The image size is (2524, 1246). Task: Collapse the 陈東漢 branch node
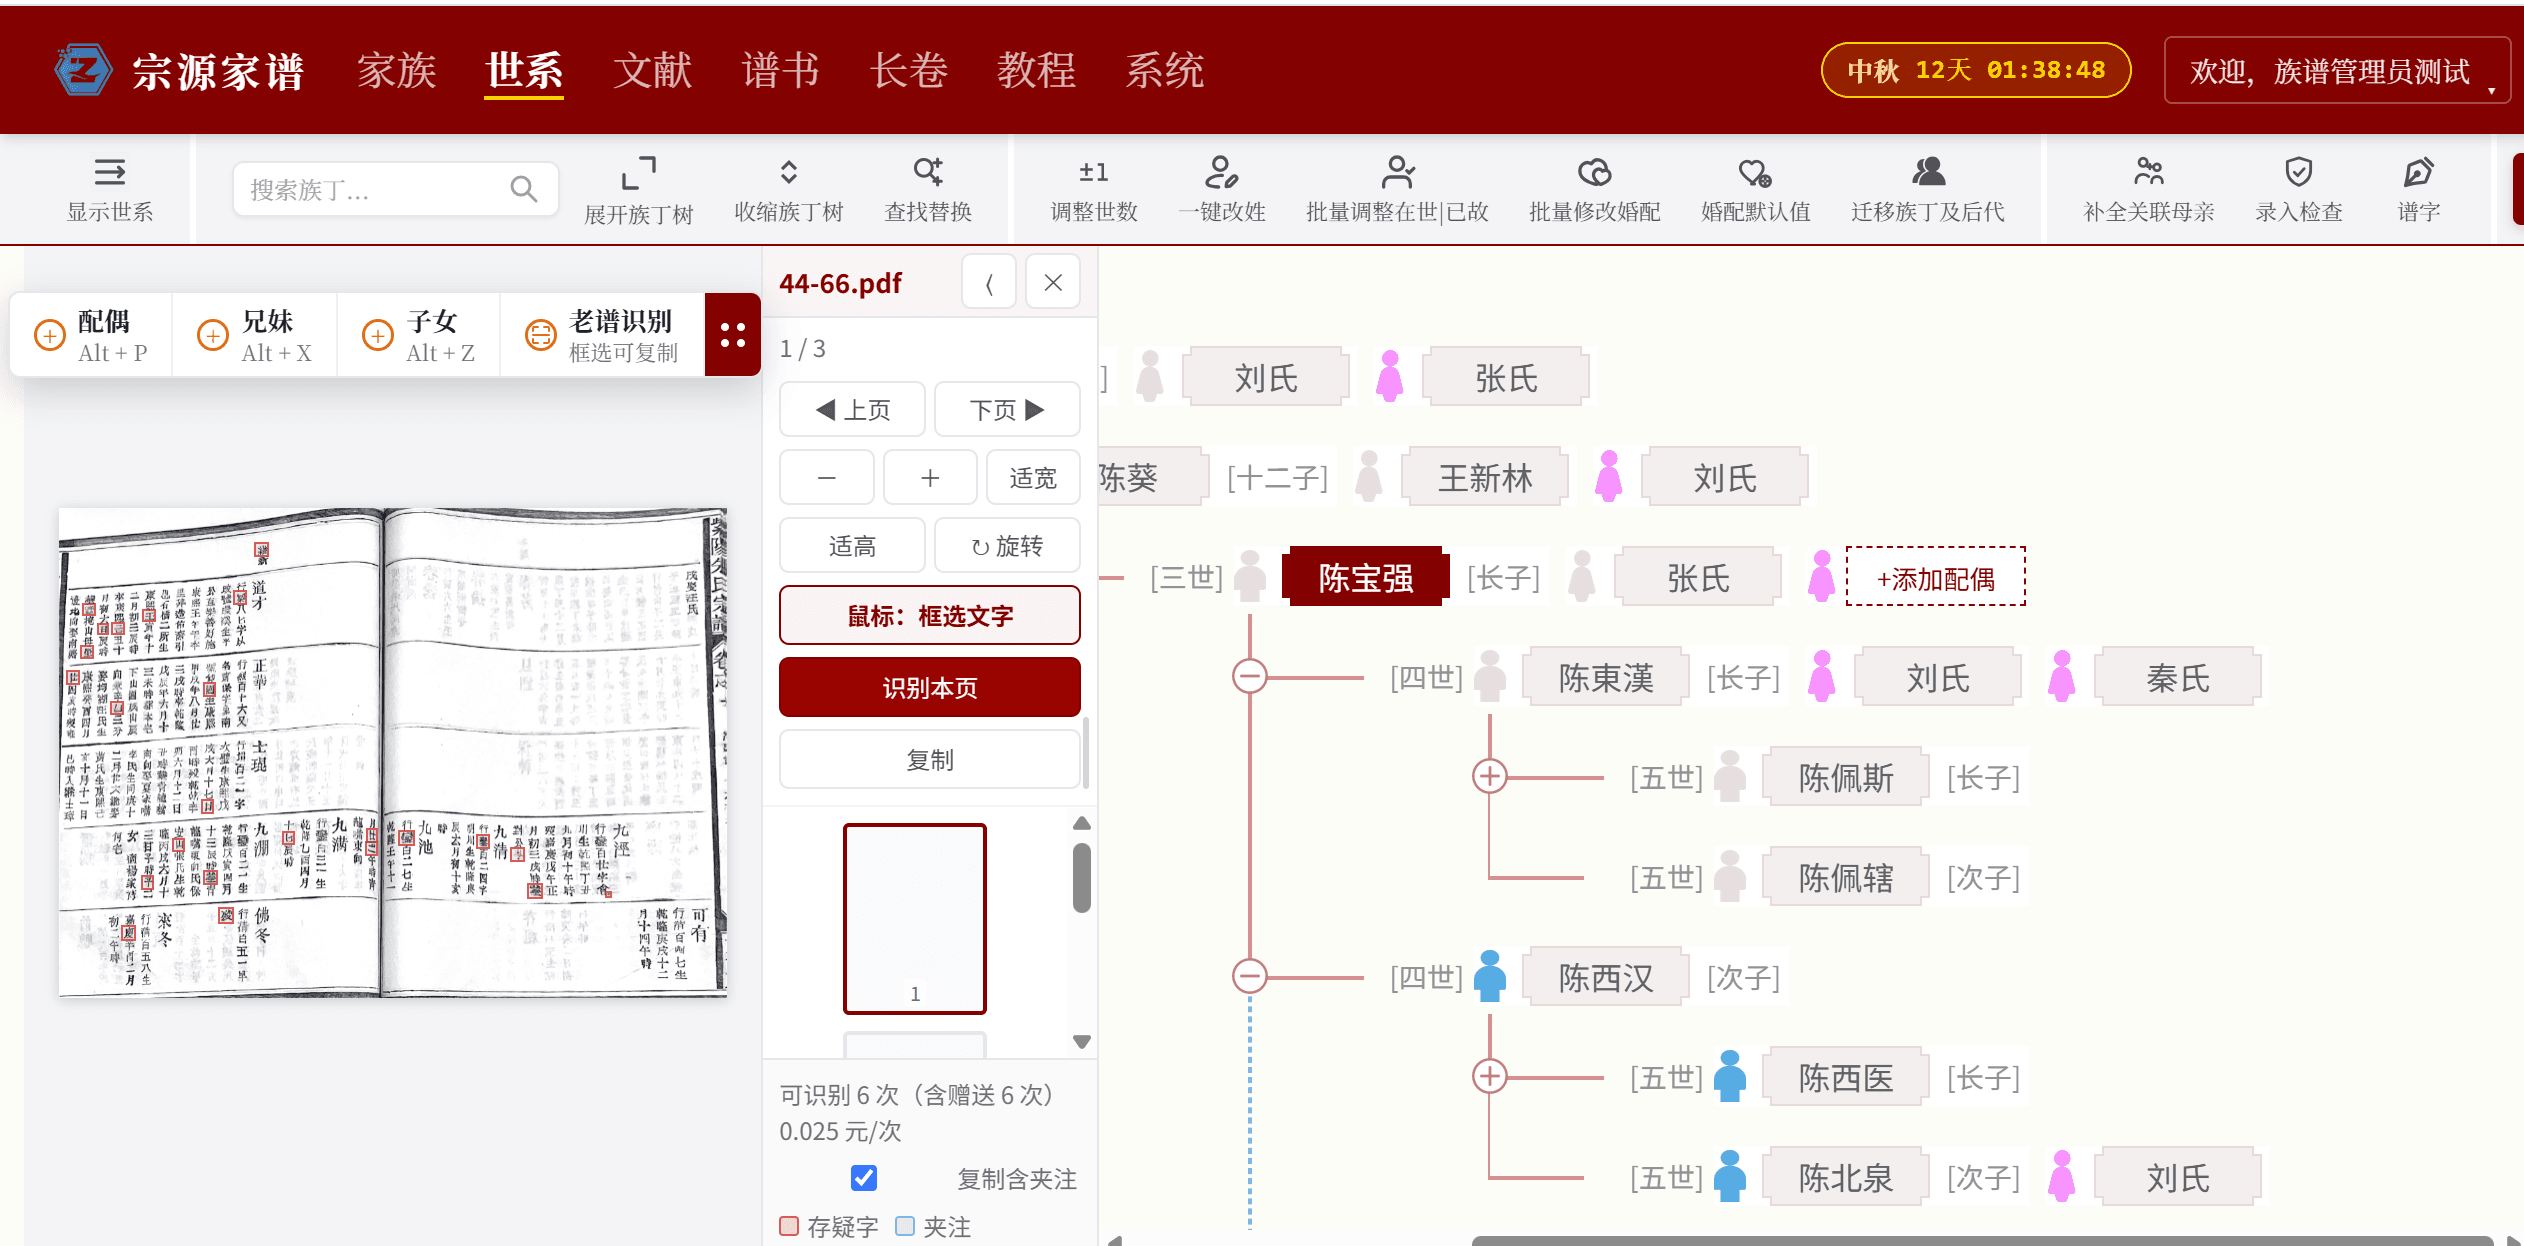click(1250, 677)
